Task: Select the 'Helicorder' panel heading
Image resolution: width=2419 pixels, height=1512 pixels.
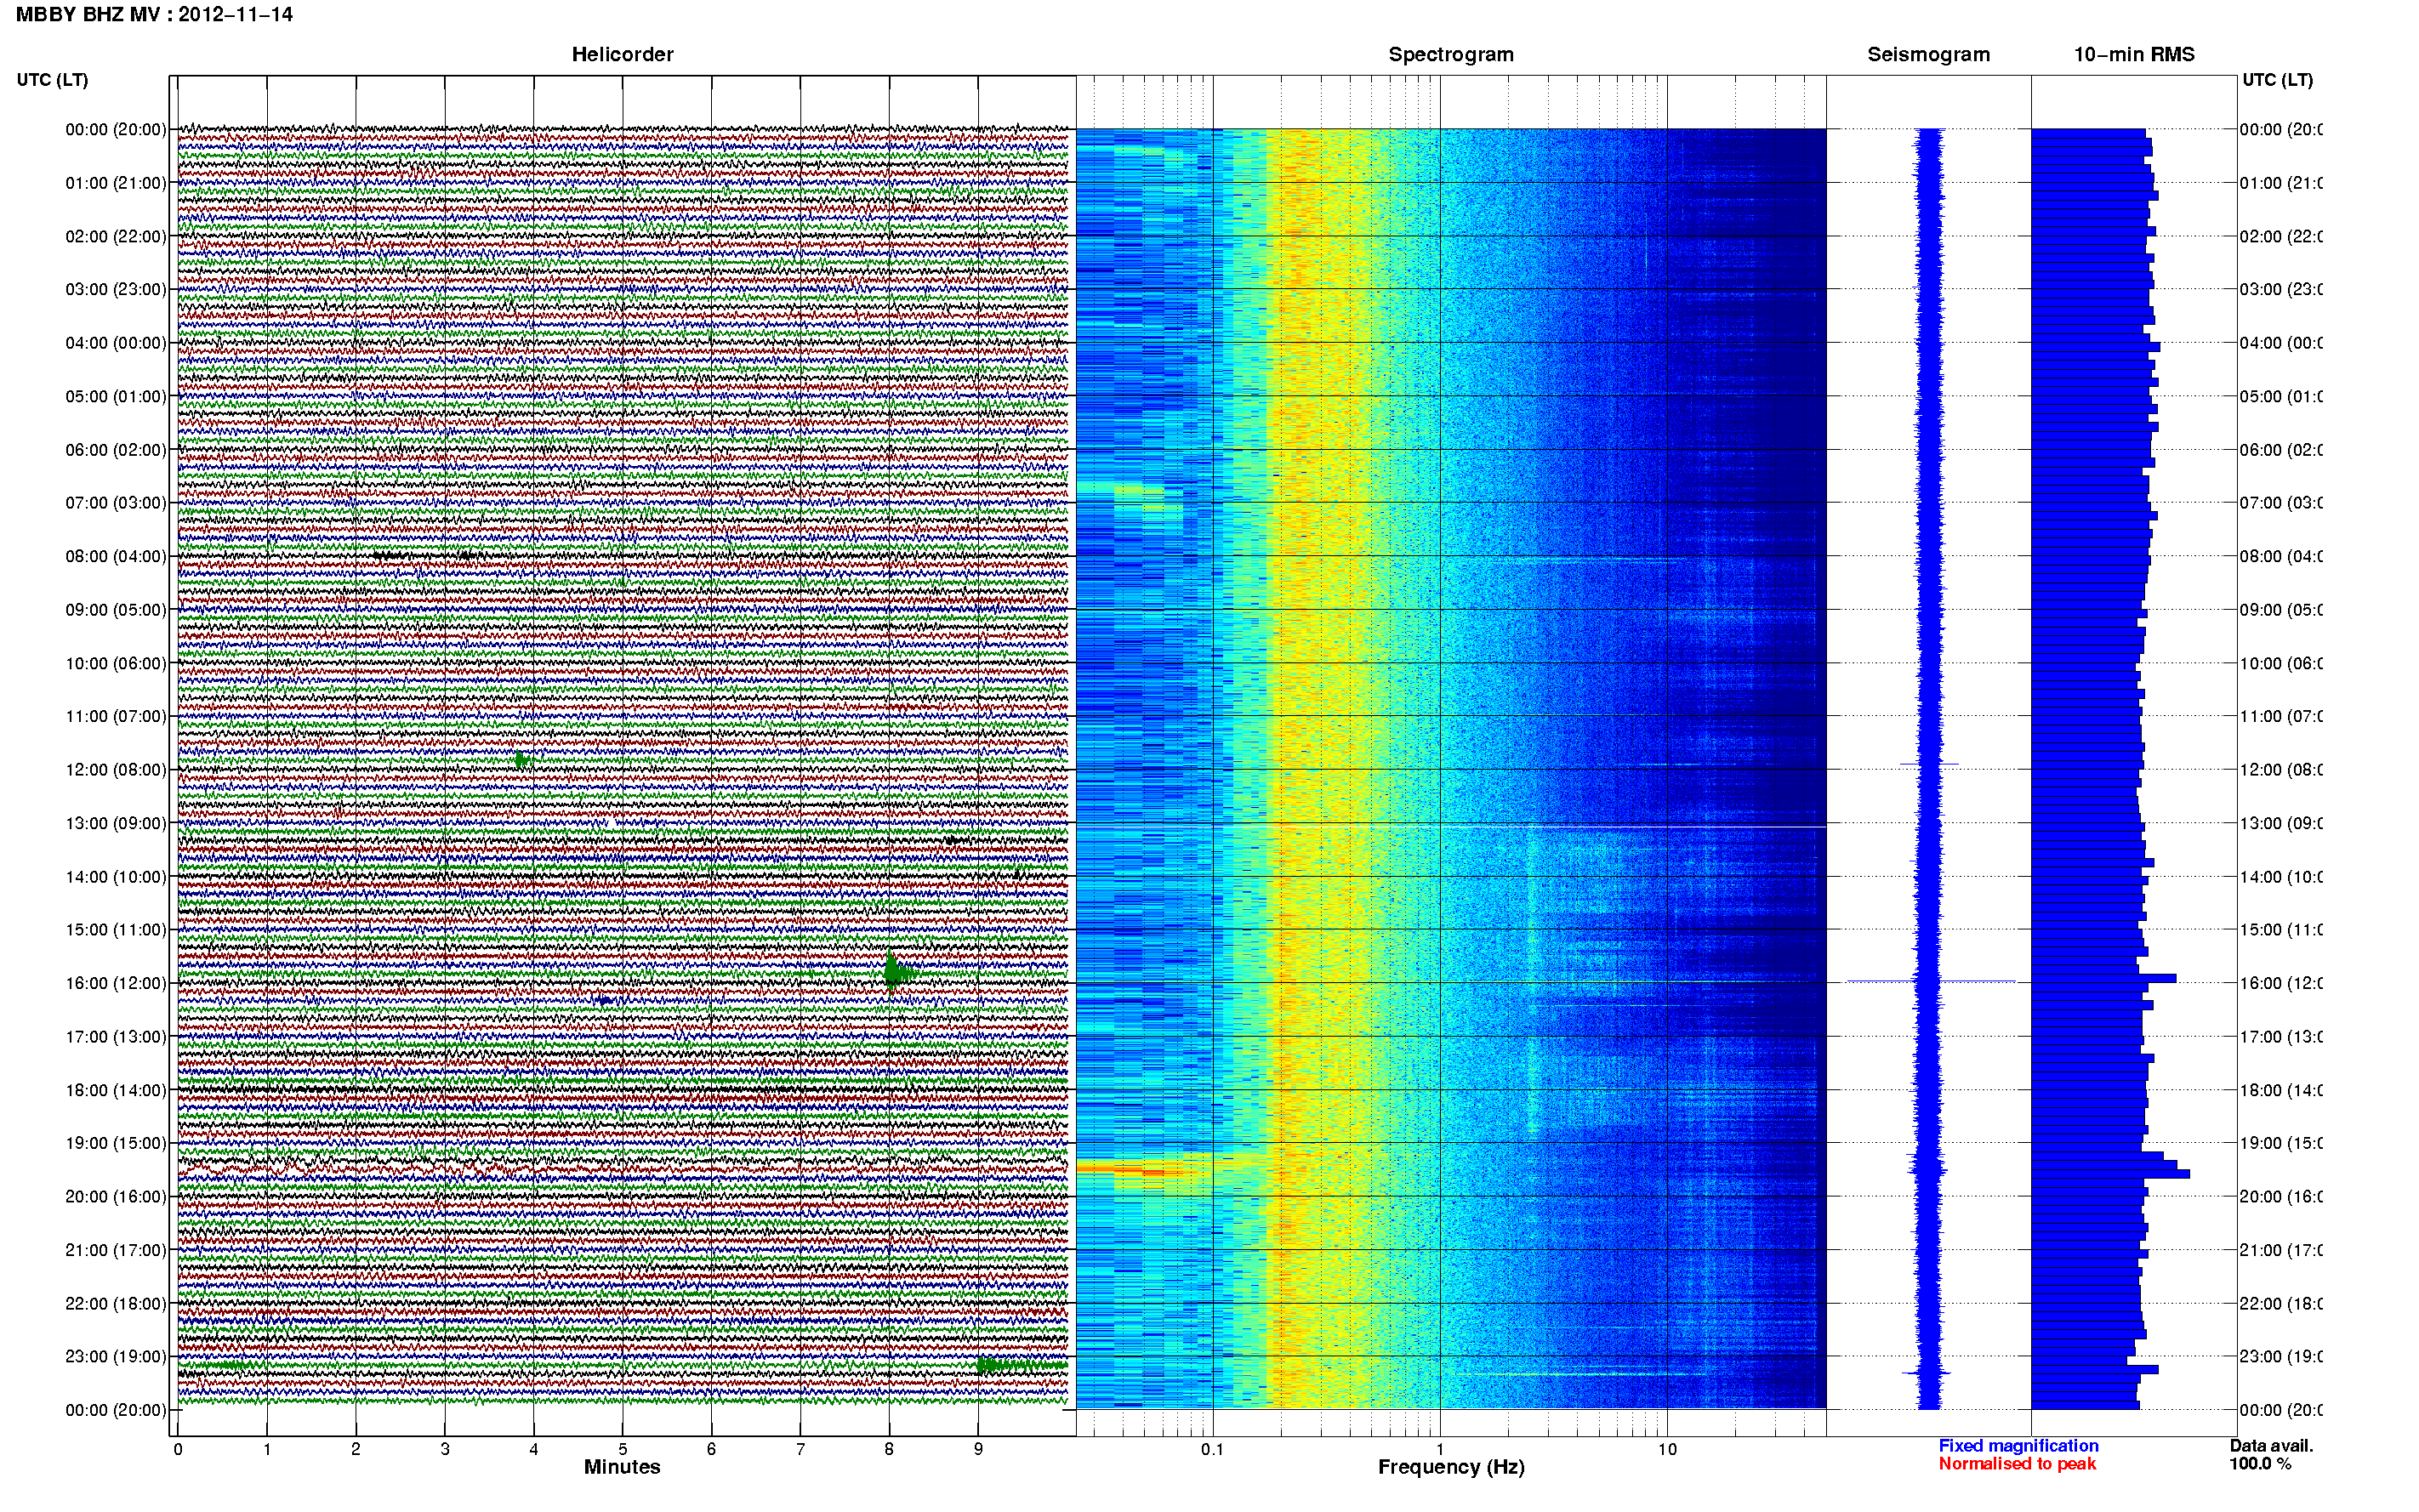Action: (x=622, y=55)
